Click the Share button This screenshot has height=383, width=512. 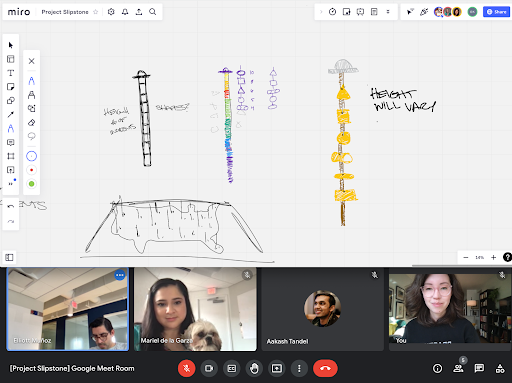(x=496, y=12)
